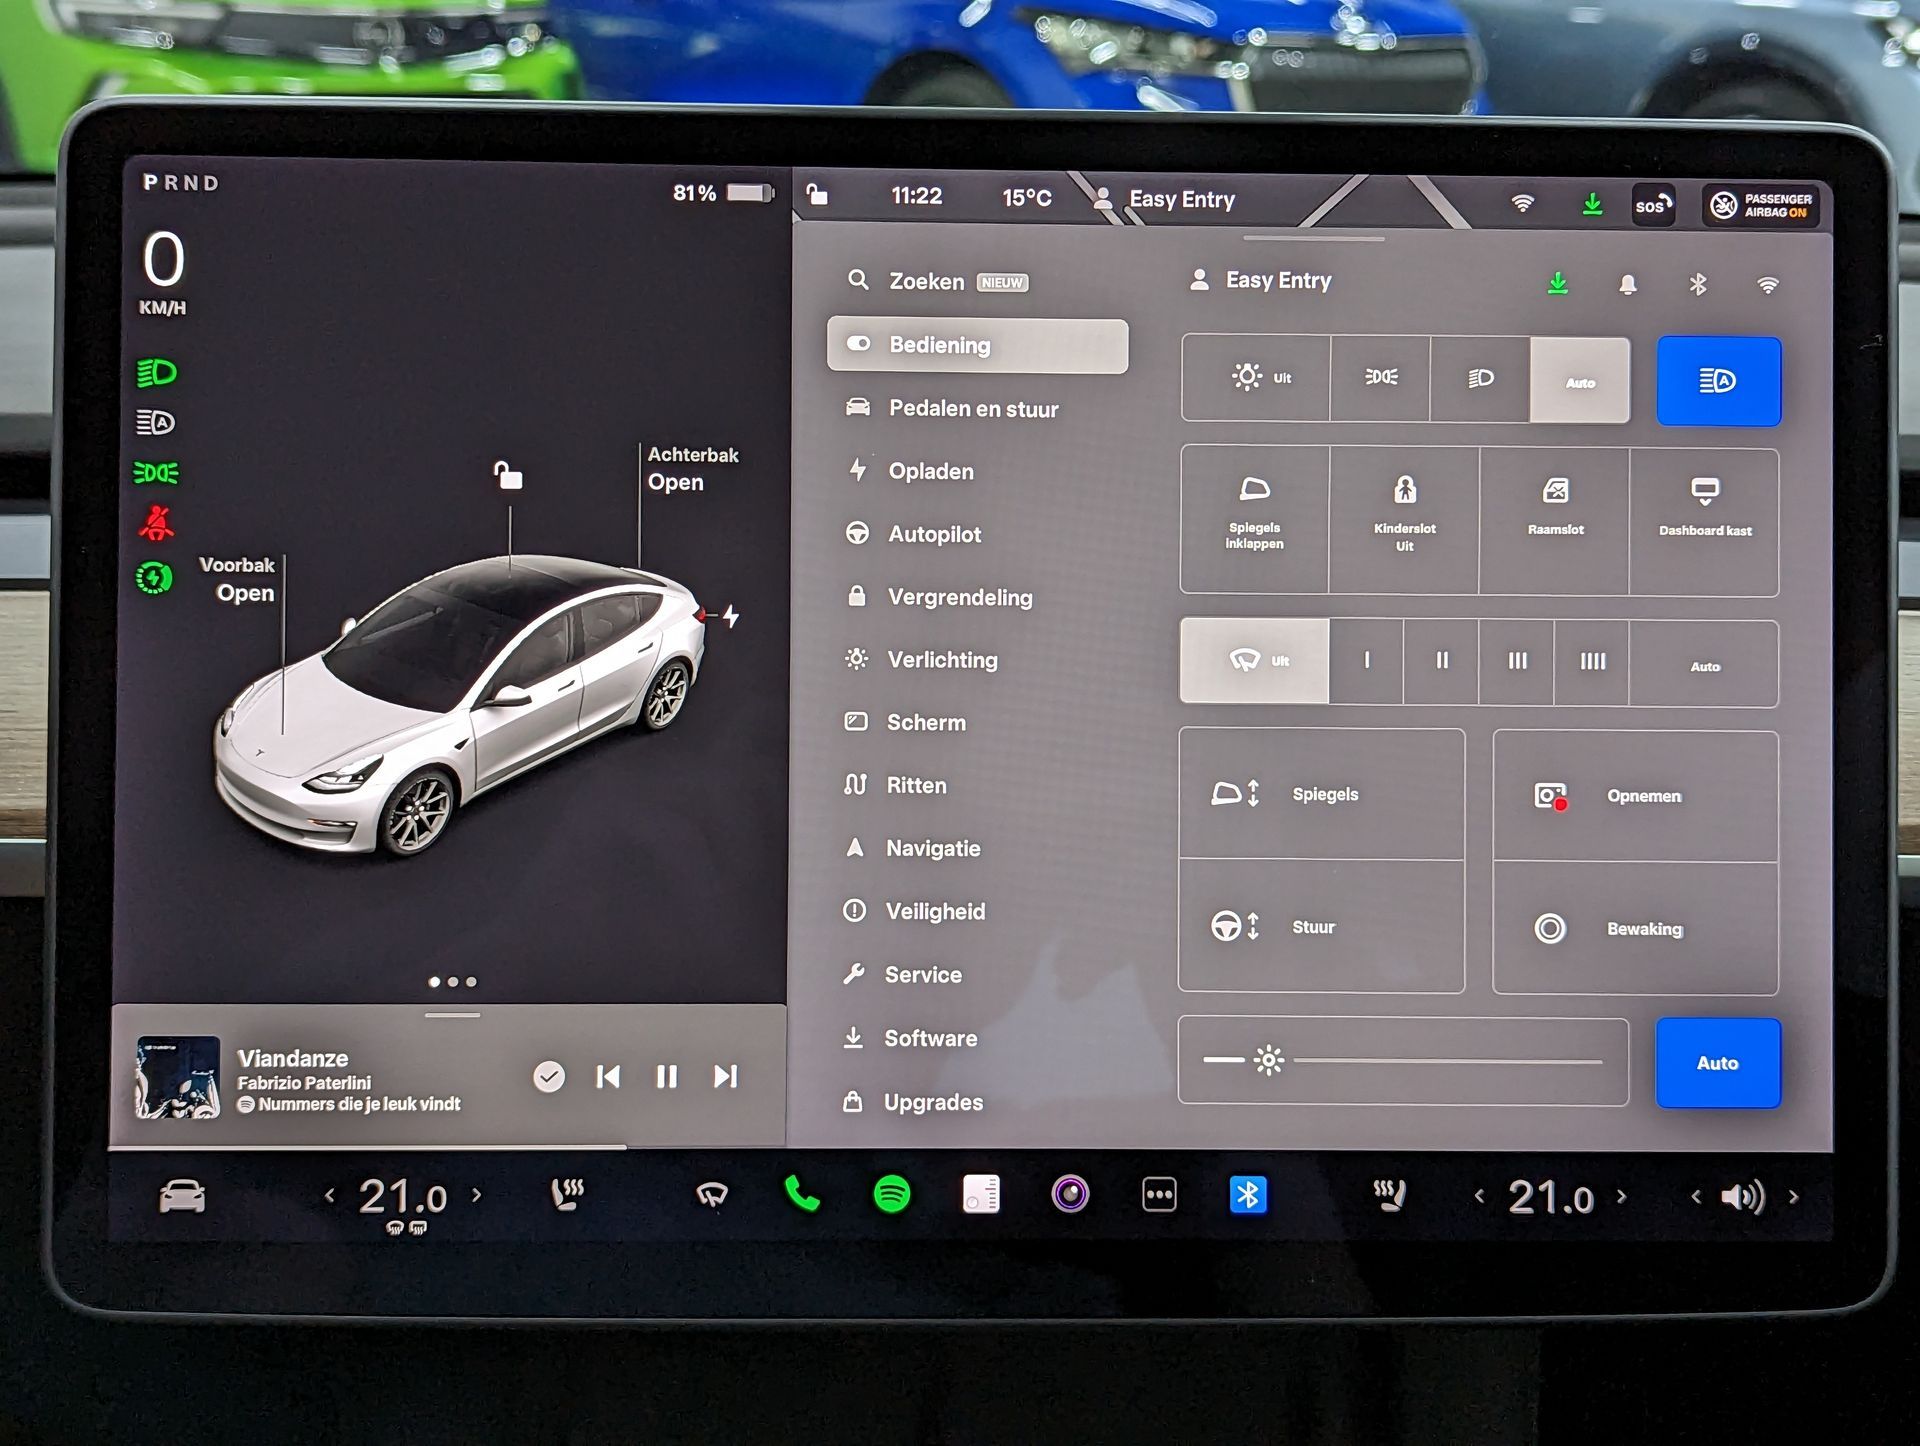Set wipers to speed IIII
The height and width of the screenshot is (1446, 1920).
1592,663
